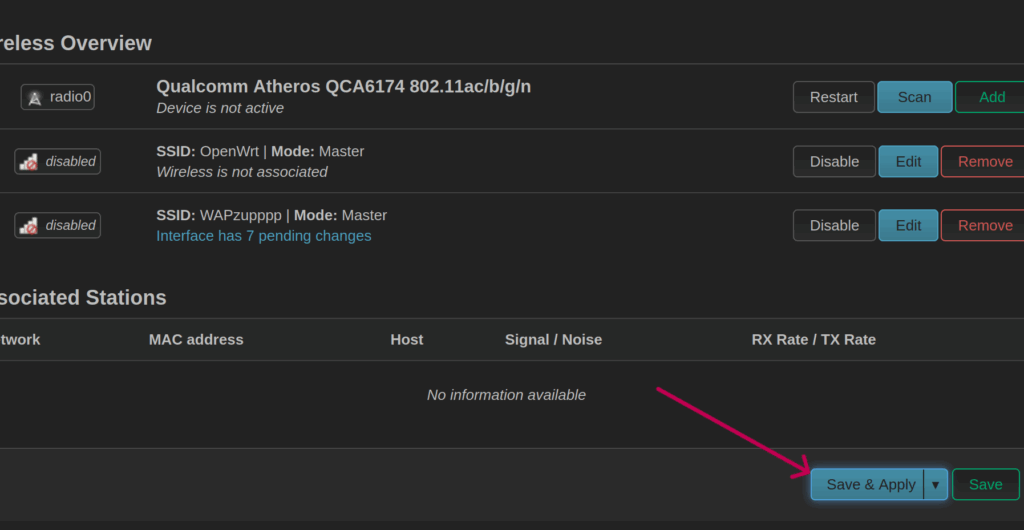This screenshot has height=530, width=1024.
Task: Open the Save & Apply dropdown arrow
Action: click(936, 484)
